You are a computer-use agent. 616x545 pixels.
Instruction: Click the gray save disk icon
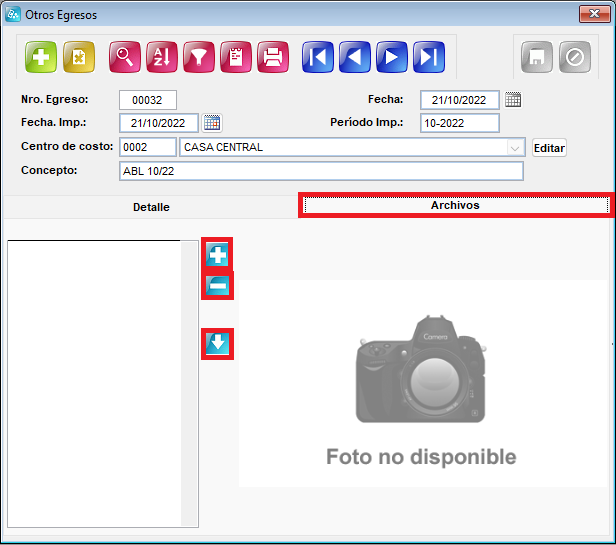pyautogui.click(x=537, y=57)
